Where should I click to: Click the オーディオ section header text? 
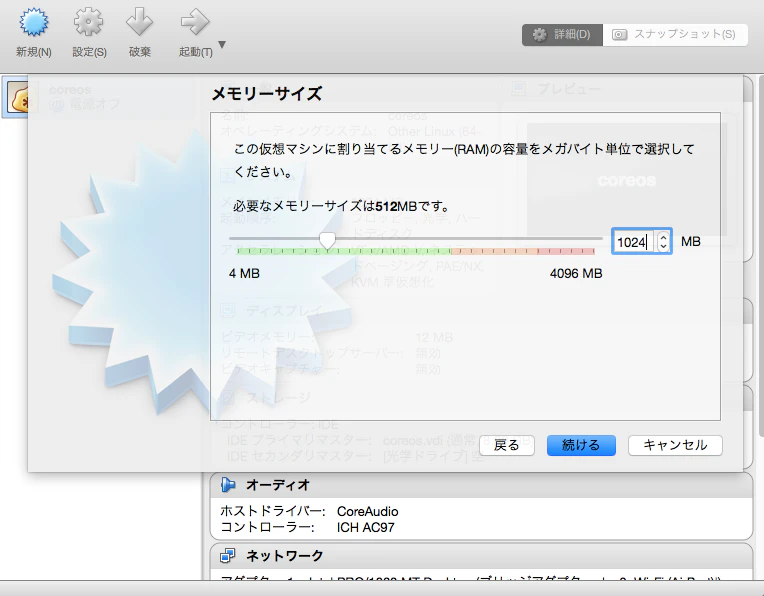click(278, 485)
